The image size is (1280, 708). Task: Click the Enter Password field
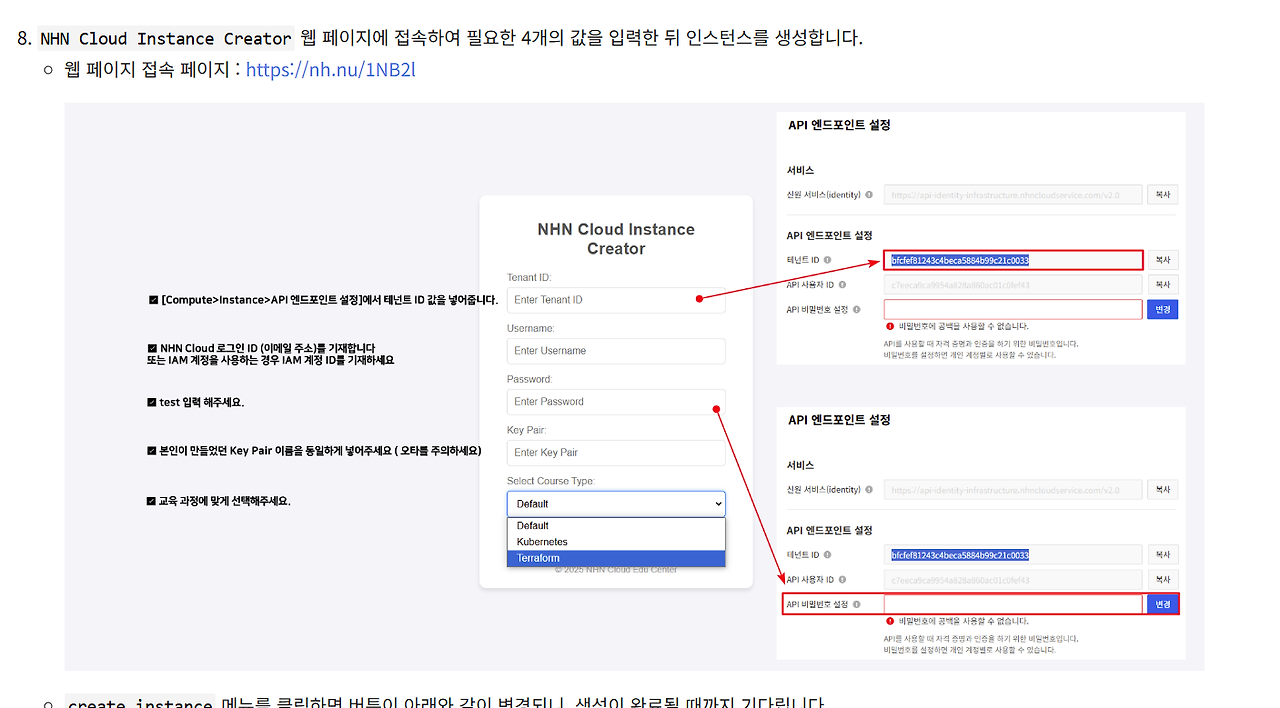[616, 402]
